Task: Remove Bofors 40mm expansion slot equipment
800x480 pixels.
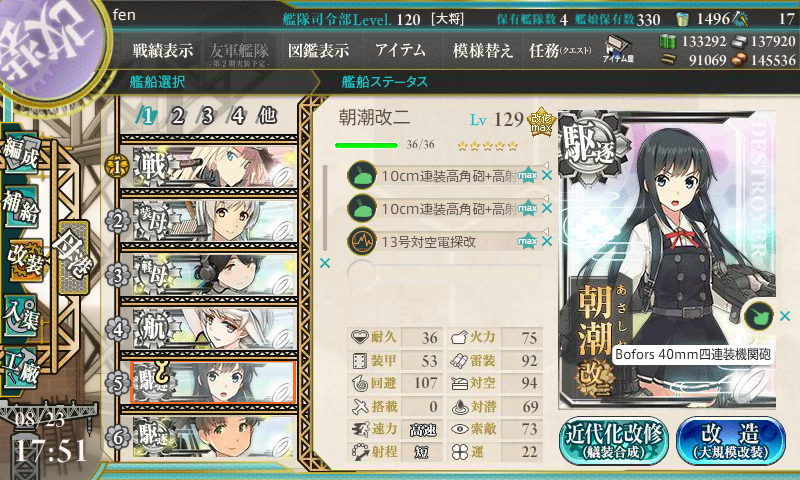Action: [x=785, y=316]
